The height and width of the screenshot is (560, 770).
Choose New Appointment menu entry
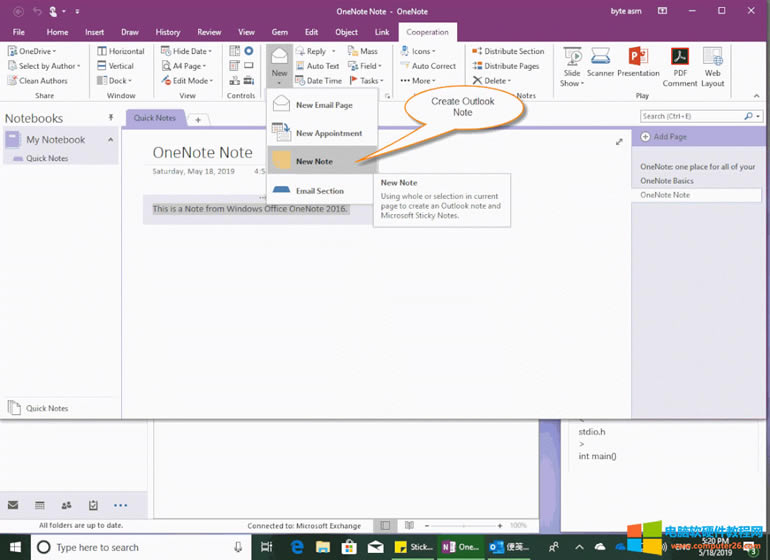(328, 133)
